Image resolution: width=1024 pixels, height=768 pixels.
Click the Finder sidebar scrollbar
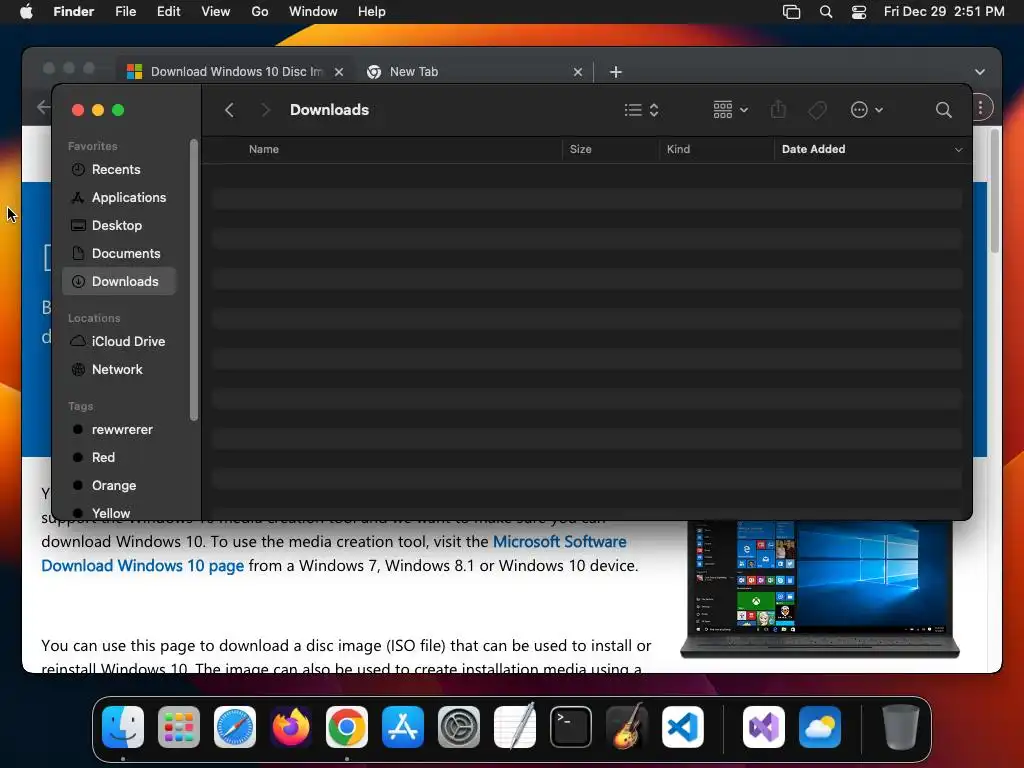click(193, 280)
